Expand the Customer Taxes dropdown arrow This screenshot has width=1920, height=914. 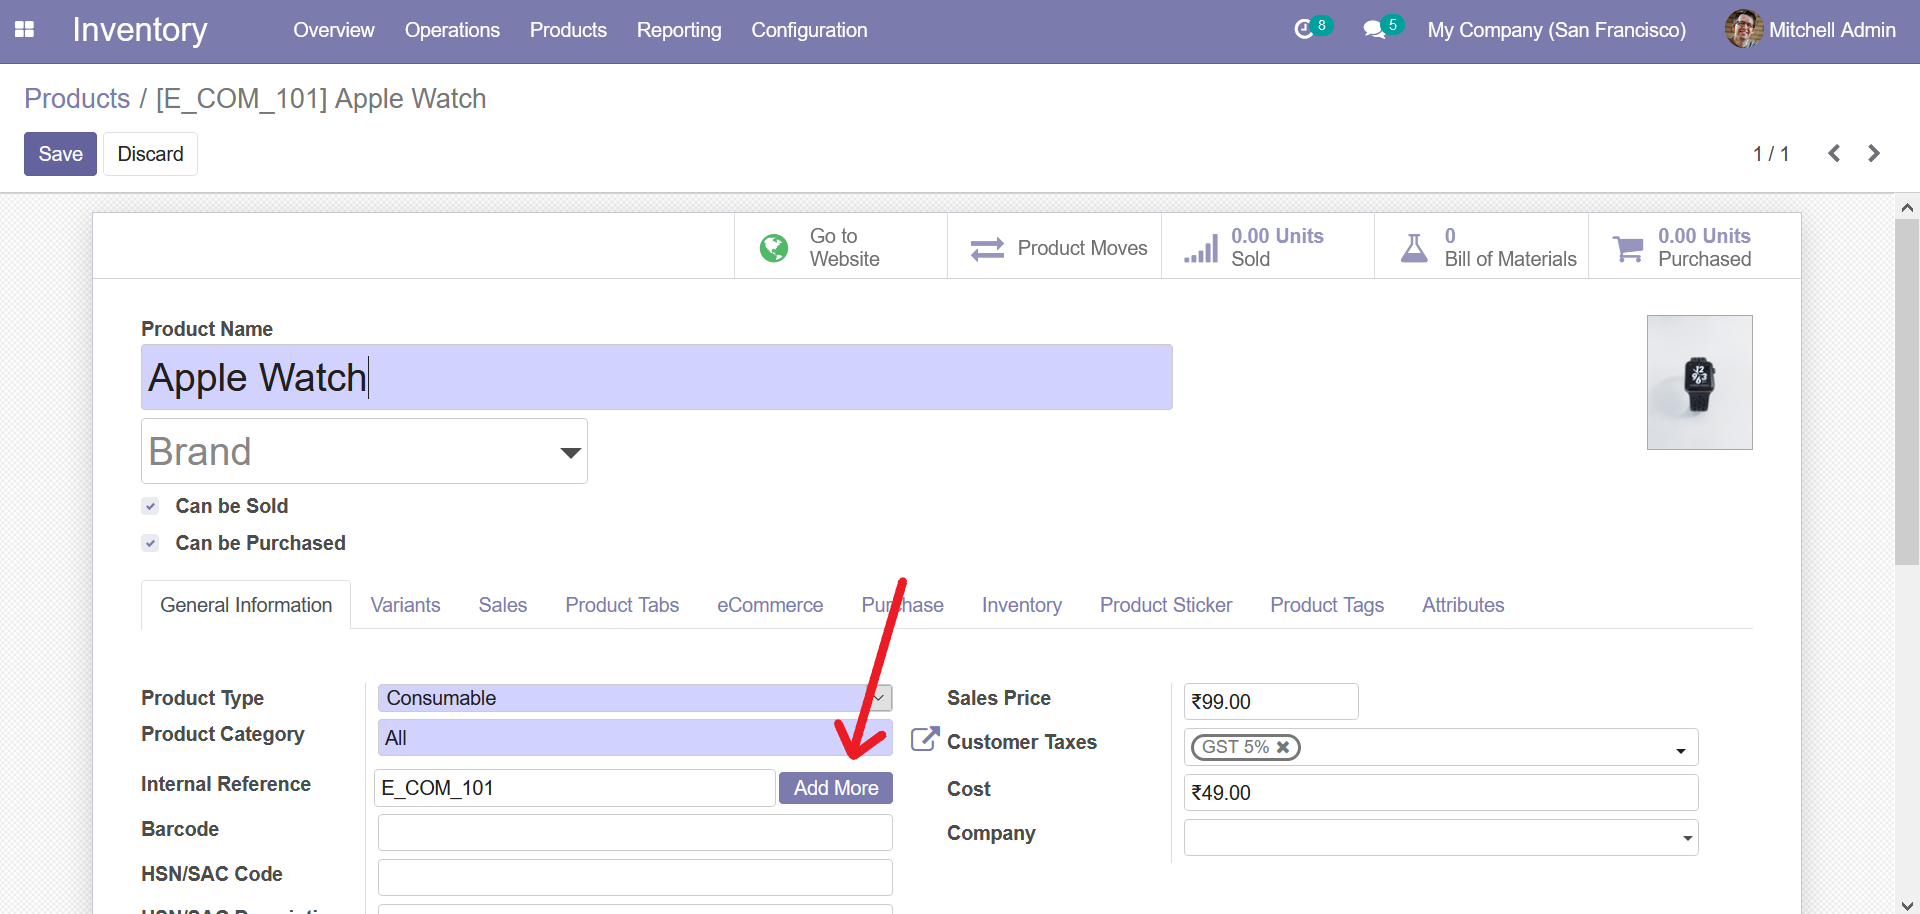click(1681, 750)
